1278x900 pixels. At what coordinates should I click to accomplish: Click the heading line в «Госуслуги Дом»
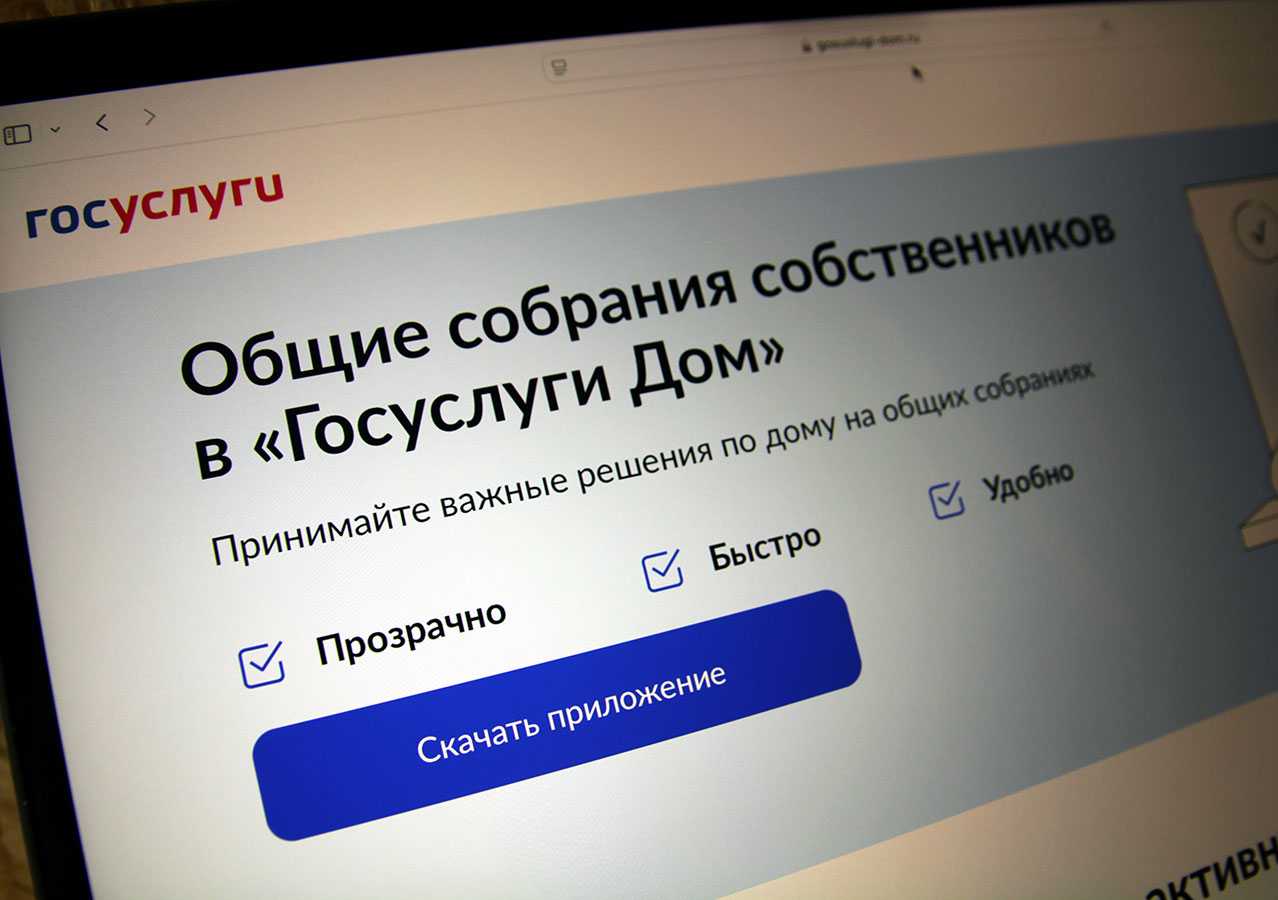coord(490,404)
